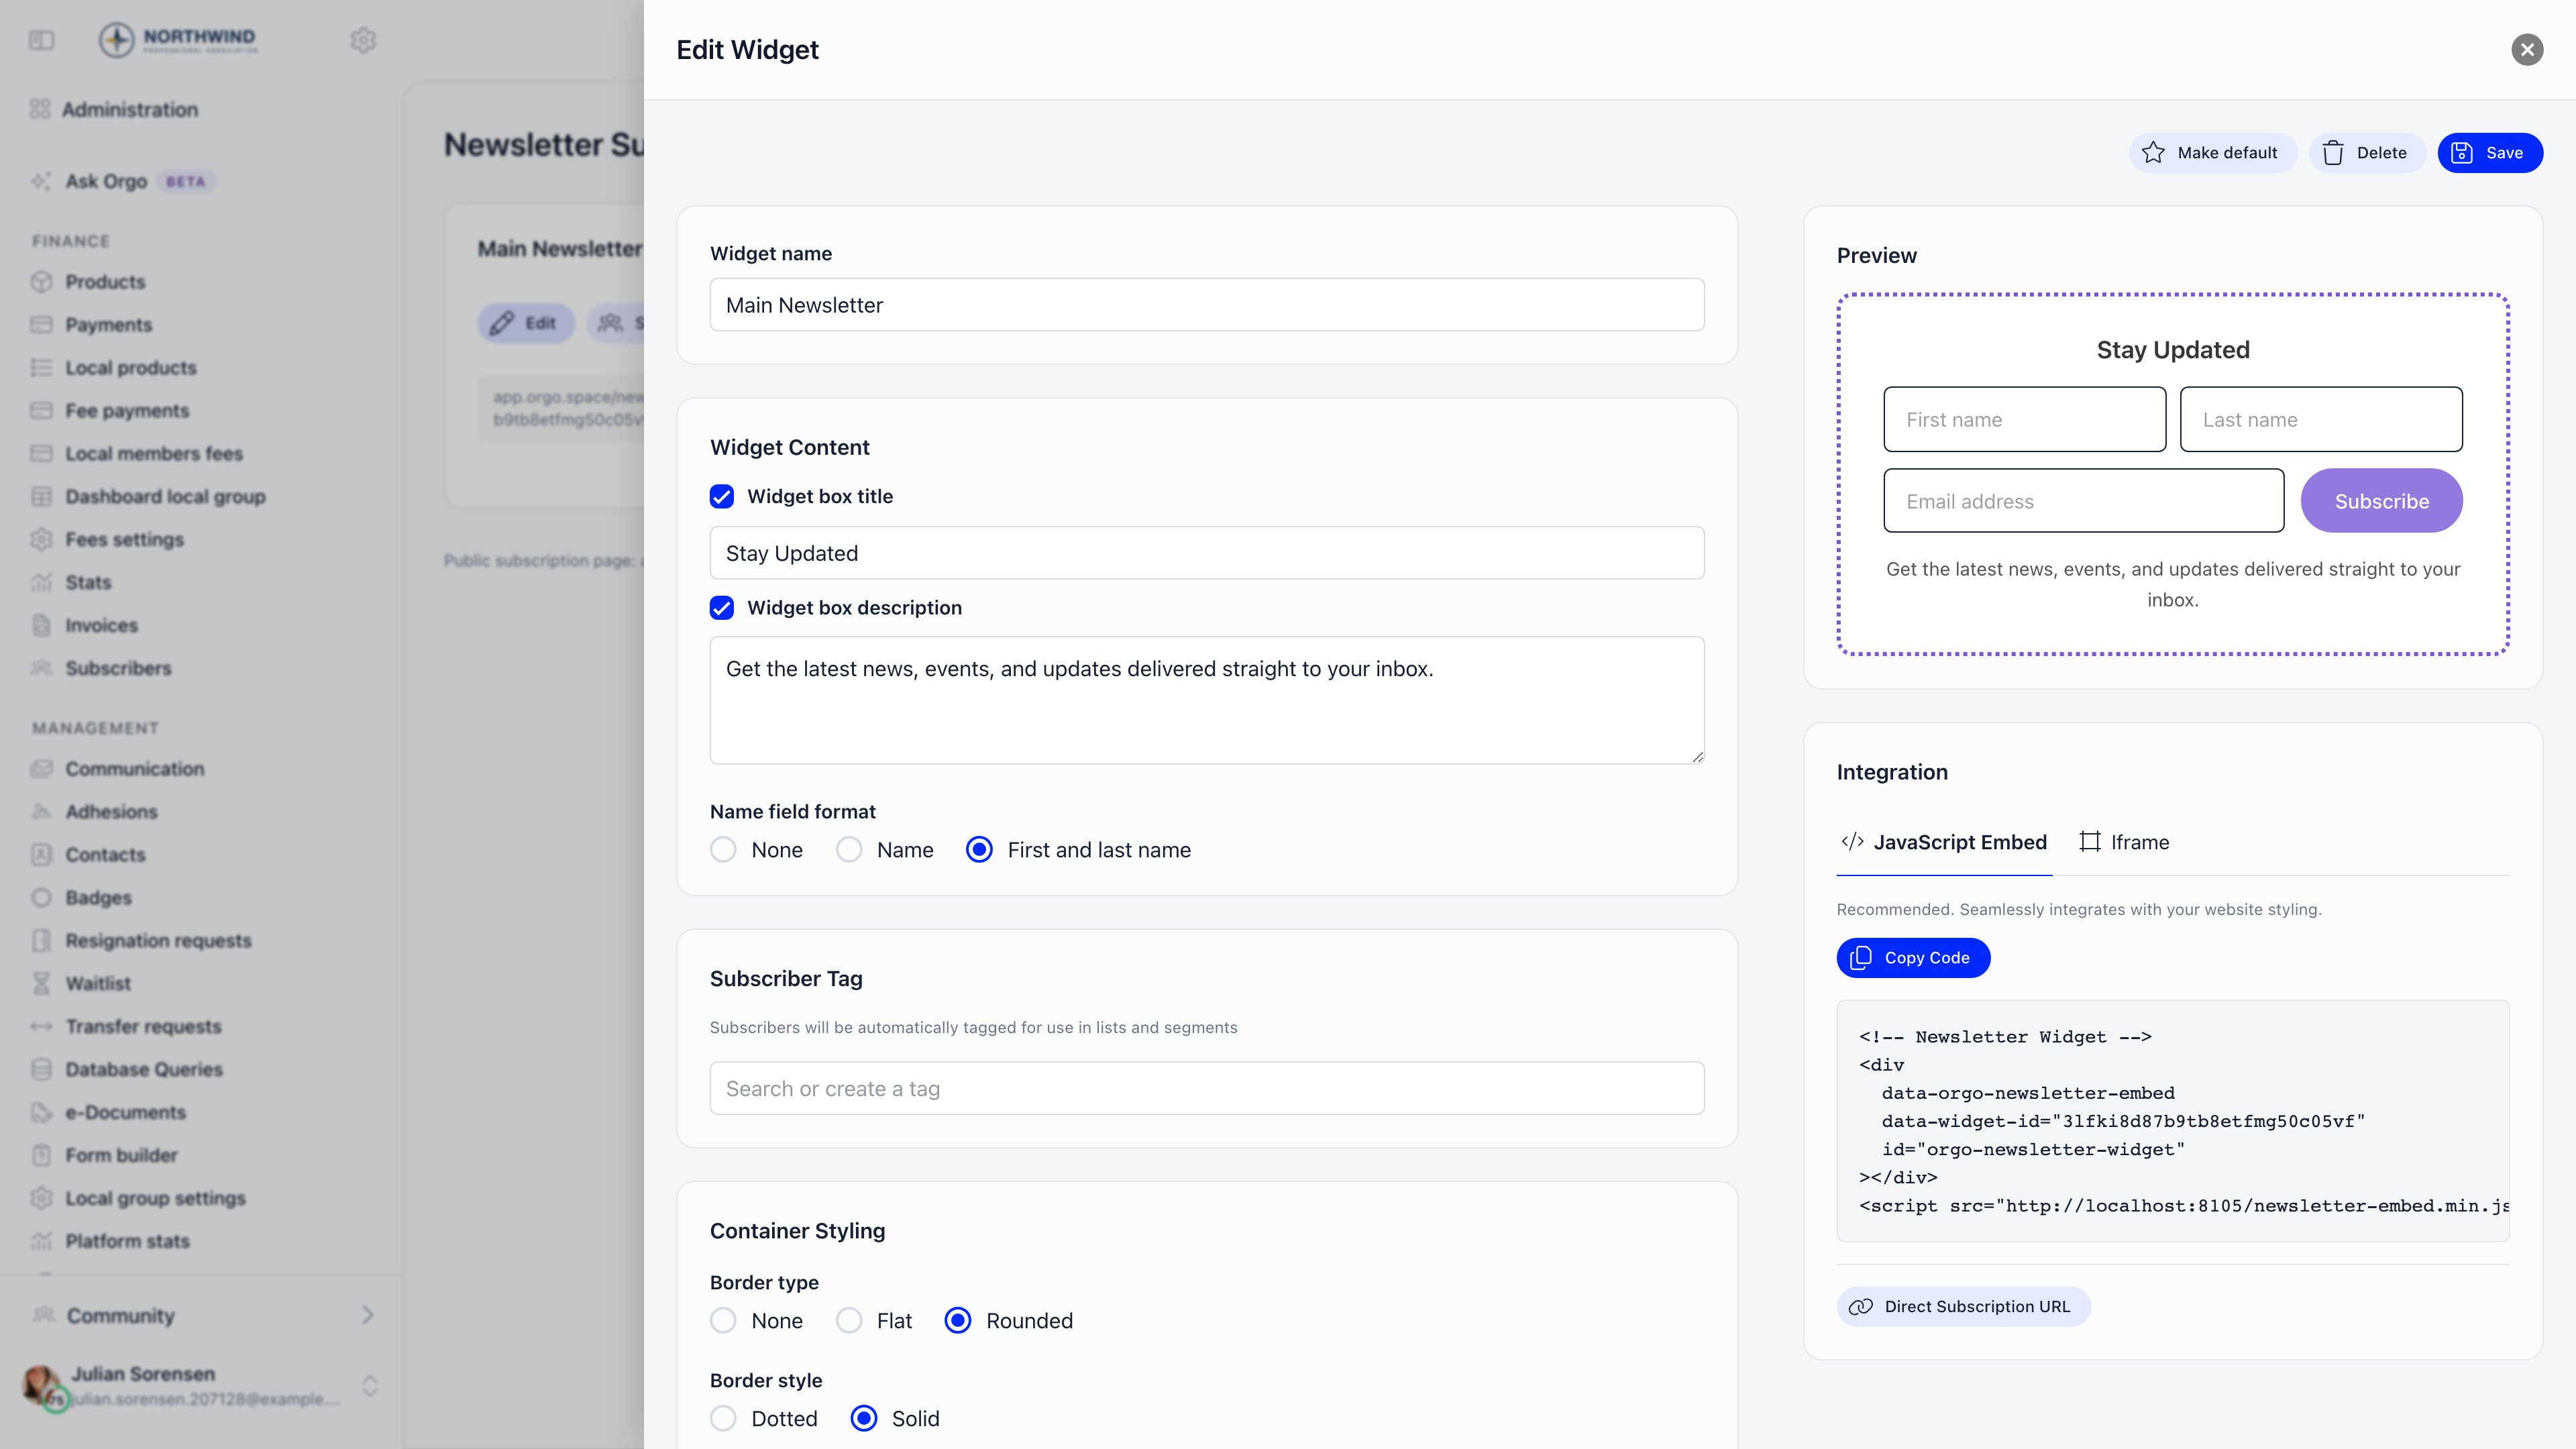Click the e-Documents icon
Screen dimensions: 2576x1449
tap(41, 1113)
